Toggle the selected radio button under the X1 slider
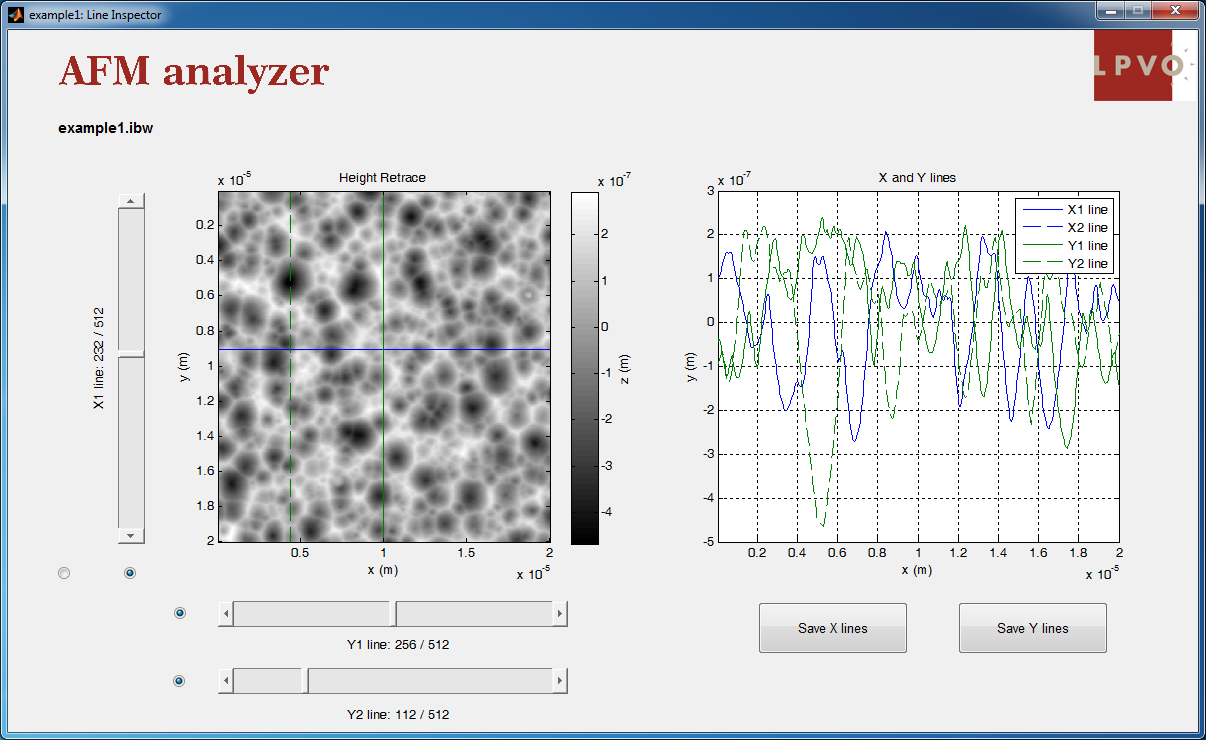 tap(129, 573)
